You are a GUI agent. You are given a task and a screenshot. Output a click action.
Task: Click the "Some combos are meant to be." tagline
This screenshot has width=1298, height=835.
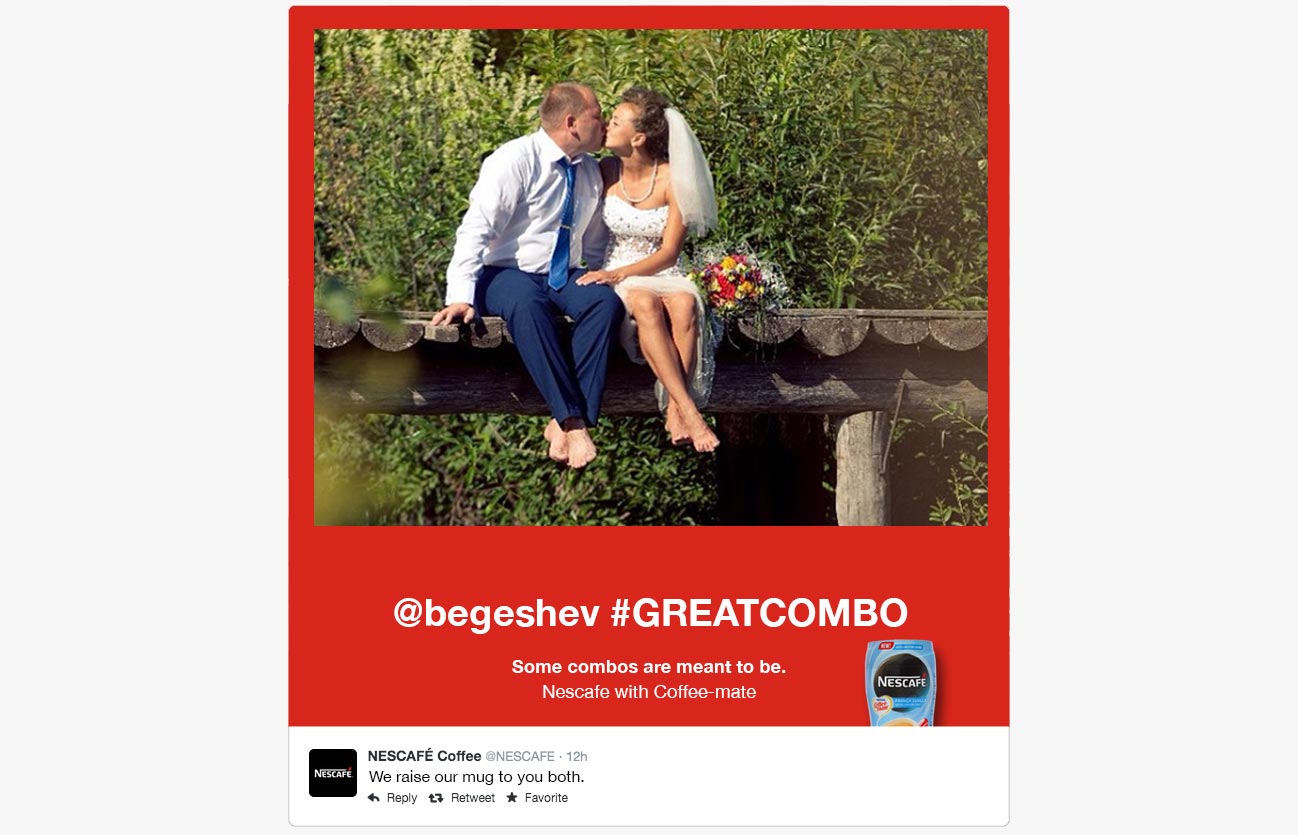pyautogui.click(x=649, y=667)
